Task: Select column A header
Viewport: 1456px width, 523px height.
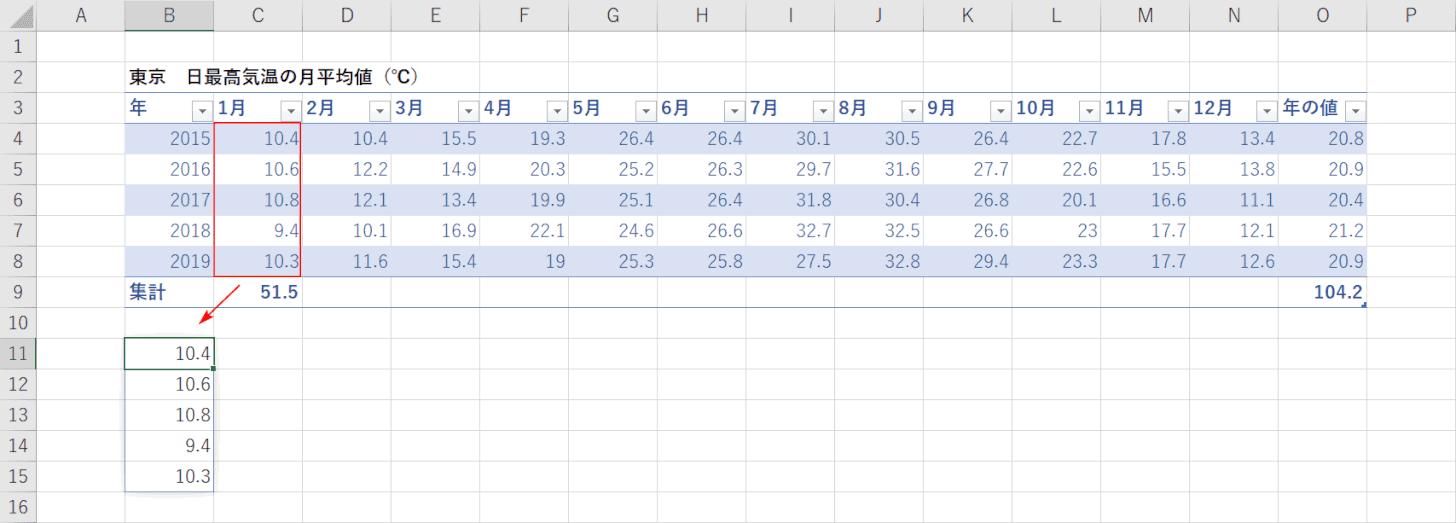Action: pos(81,15)
